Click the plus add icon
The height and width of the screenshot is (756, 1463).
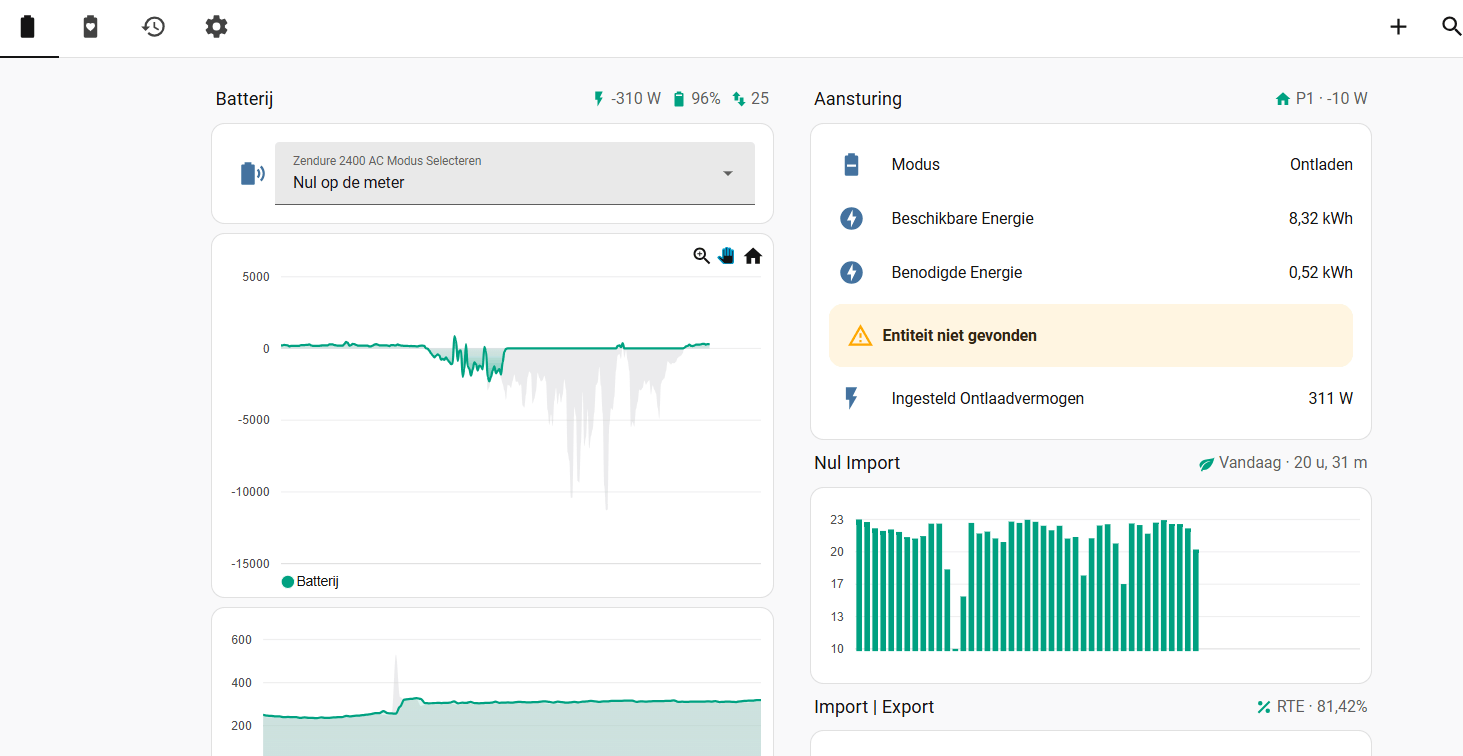pyautogui.click(x=1398, y=27)
